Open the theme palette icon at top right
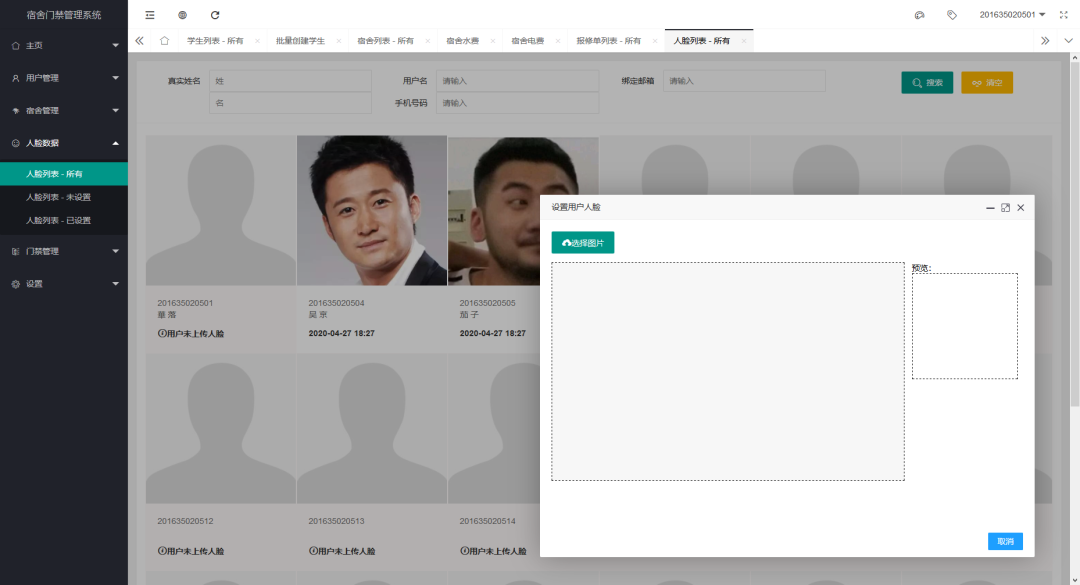This screenshot has height=585, width=1080. (x=920, y=15)
